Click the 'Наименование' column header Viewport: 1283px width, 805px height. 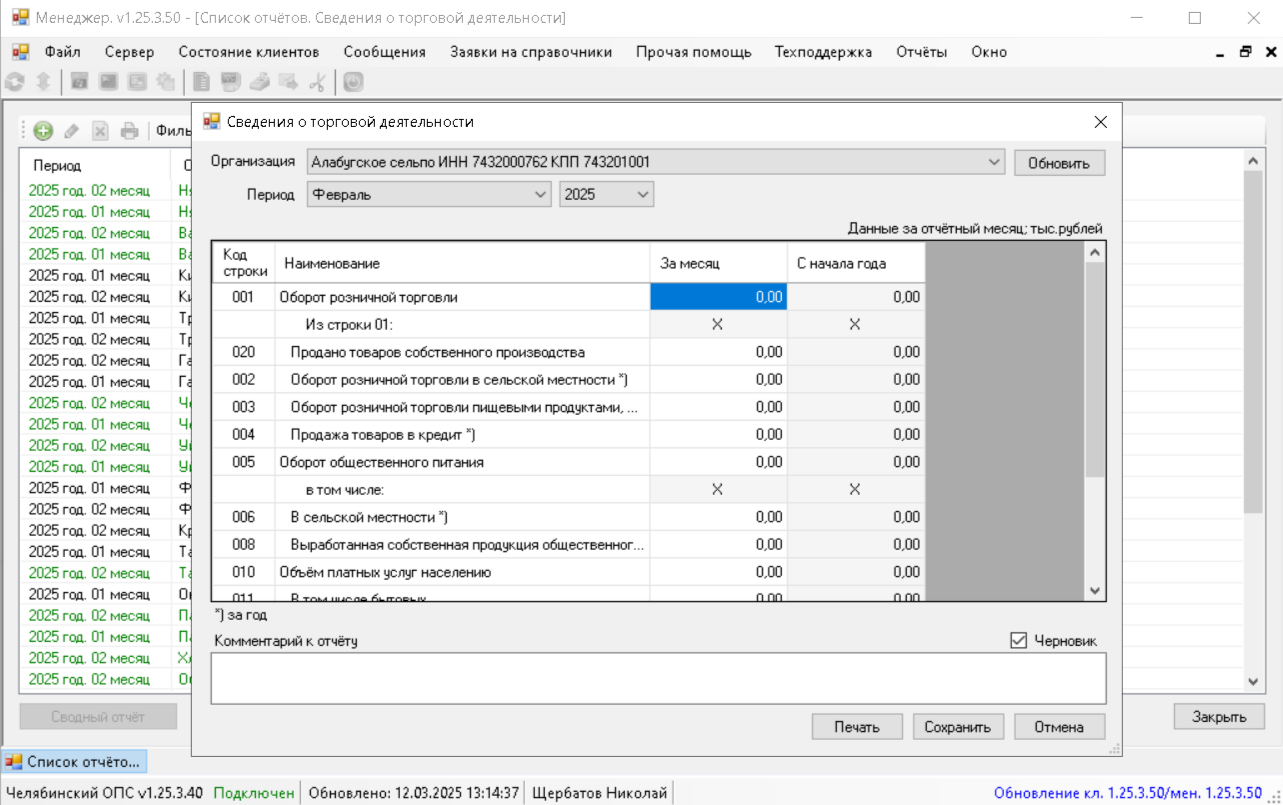(462, 263)
